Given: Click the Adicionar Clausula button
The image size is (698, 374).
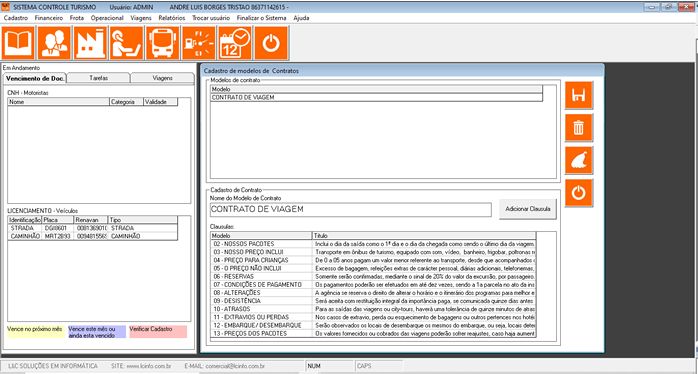Looking at the screenshot, I should [528, 209].
